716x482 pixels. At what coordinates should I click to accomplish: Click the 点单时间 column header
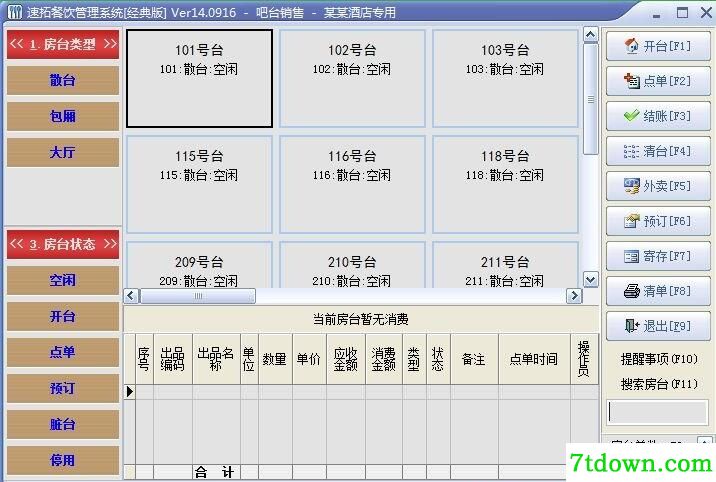(534, 359)
